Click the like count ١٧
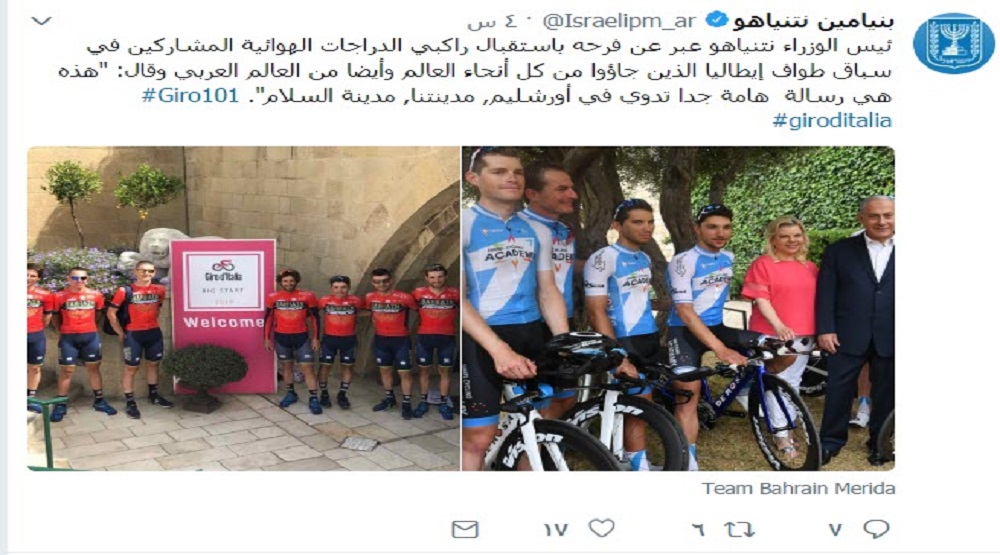1000x555 pixels. (x=555, y=529)
